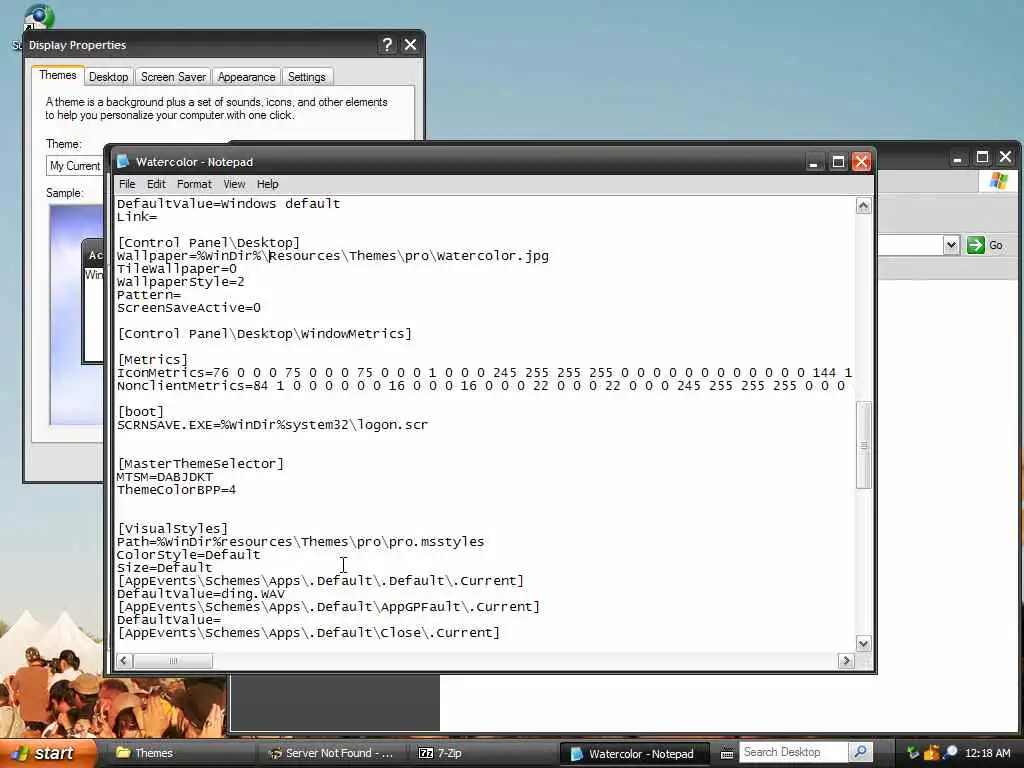Maximize the dark background browser window
Screen dimensions: 1024x768
982,157
